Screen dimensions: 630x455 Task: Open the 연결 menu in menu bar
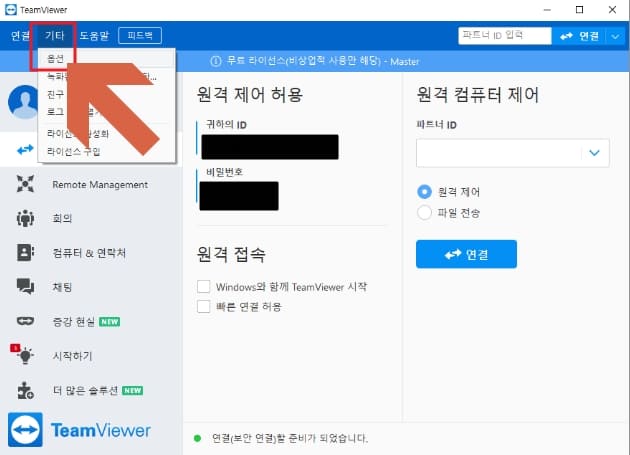point(20,36)
